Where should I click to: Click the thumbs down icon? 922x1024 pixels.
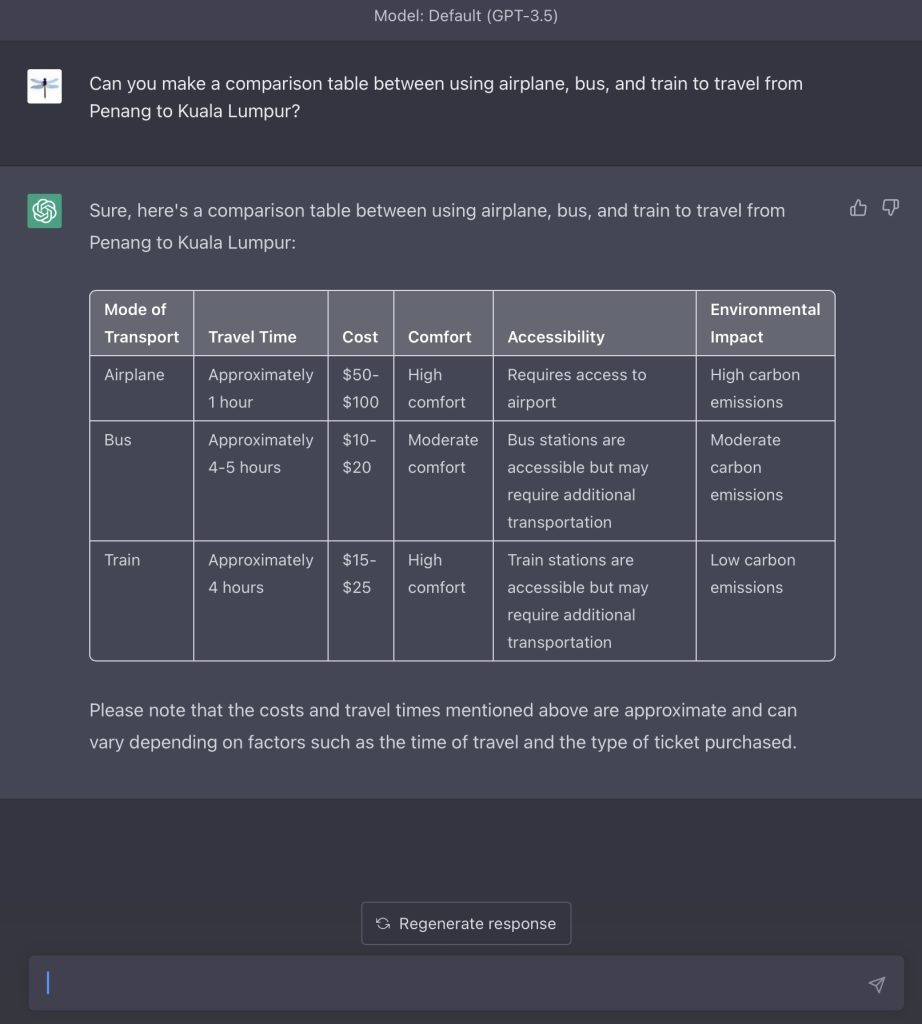(891, 208)
